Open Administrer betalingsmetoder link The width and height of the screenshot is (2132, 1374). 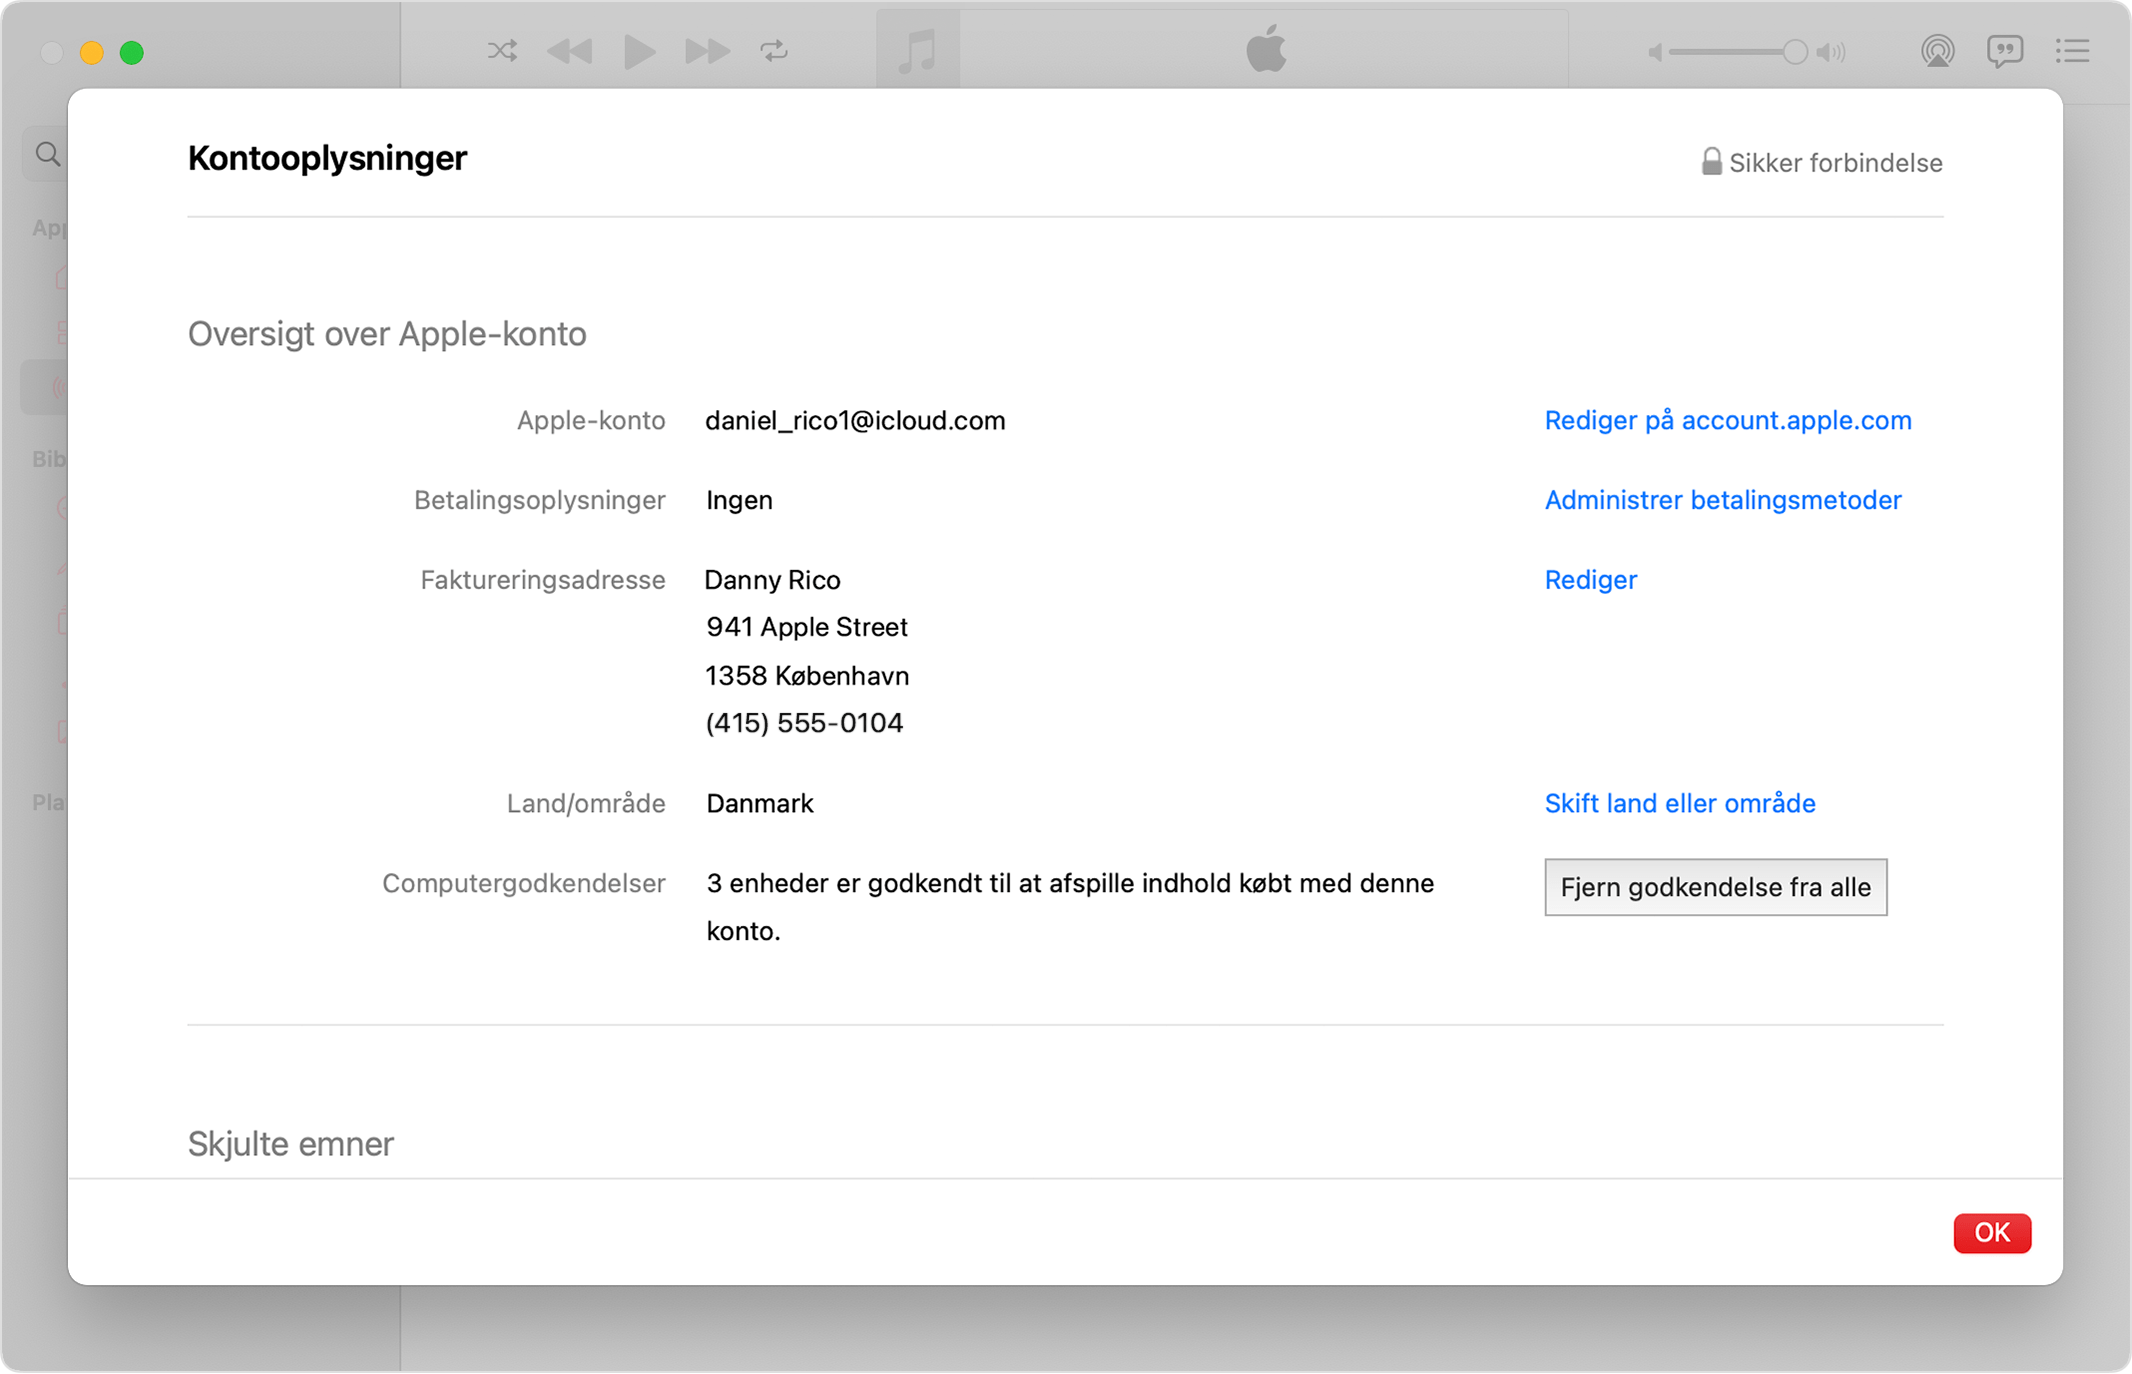1723,500
